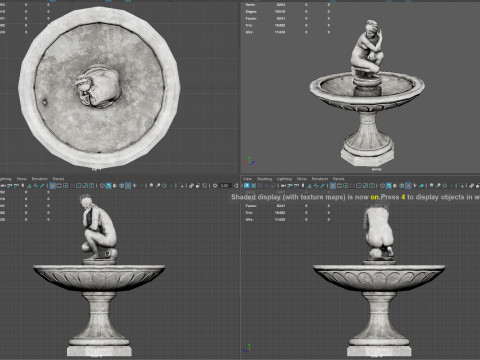Click Select Camera icon in back-view panel
Image resolution: width=480 pixels, height=360 pixels.
click(283, 186)
